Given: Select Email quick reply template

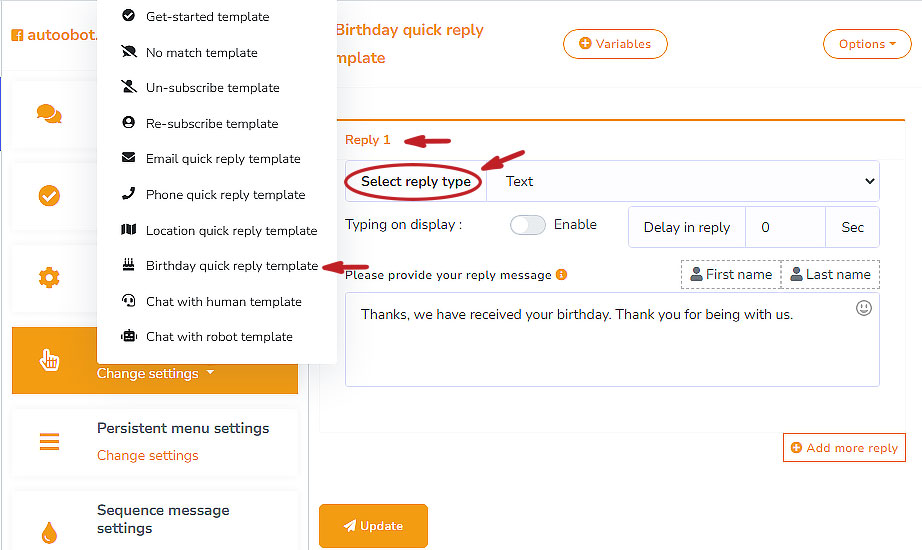Looking at the screenshot, I should [x=223, y=159].
